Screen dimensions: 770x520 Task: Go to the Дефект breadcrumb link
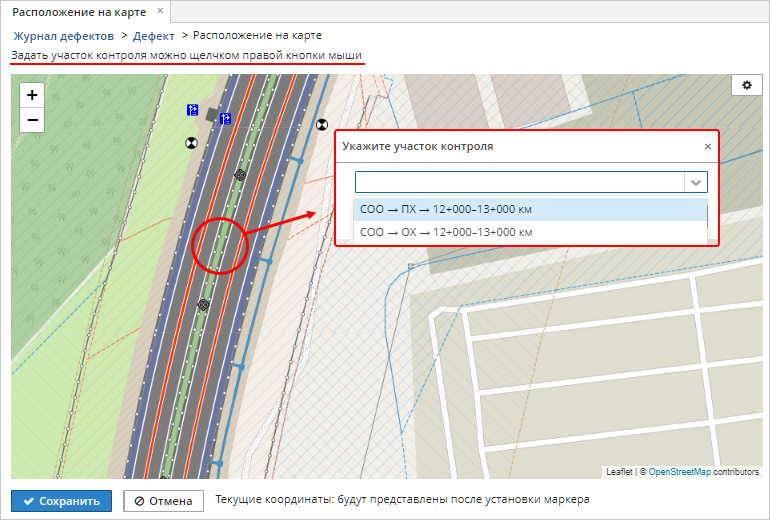click(x=154, y=36)
